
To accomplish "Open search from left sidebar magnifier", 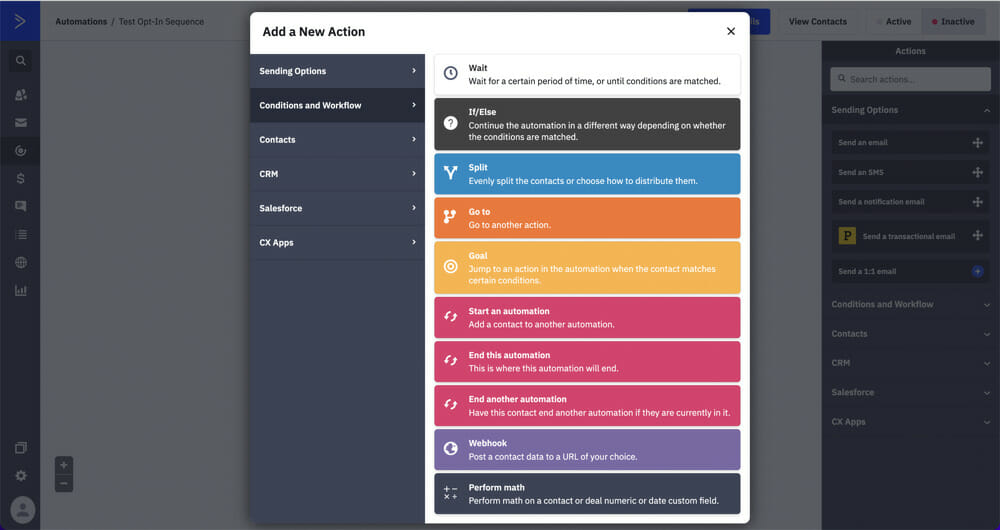I will coord(20,62).
